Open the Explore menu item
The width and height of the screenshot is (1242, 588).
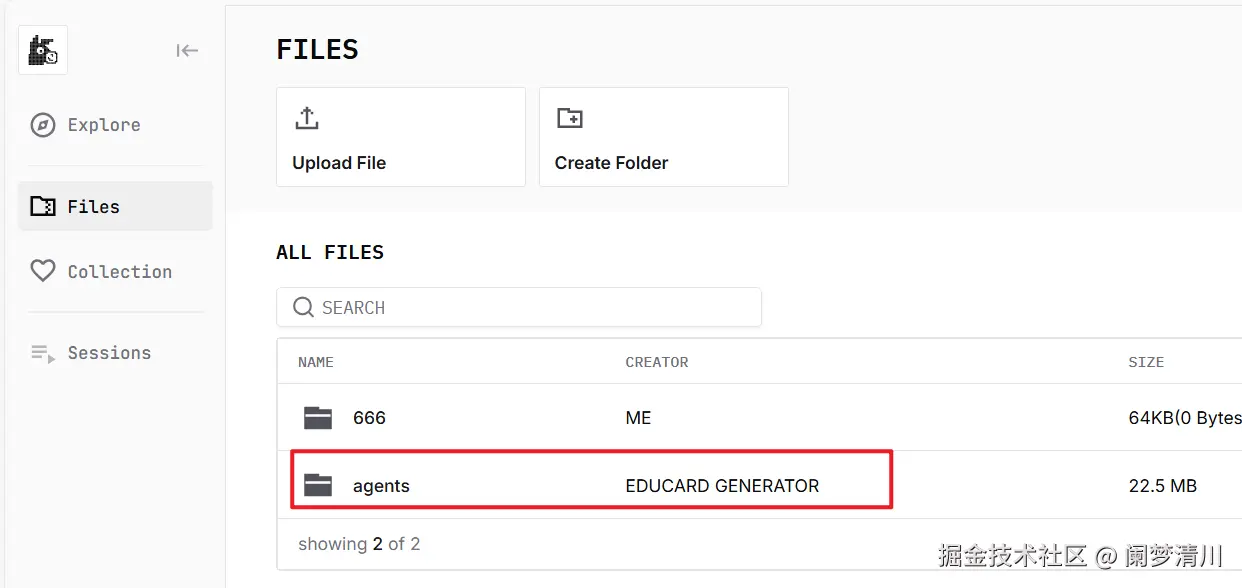click(104, 125)
